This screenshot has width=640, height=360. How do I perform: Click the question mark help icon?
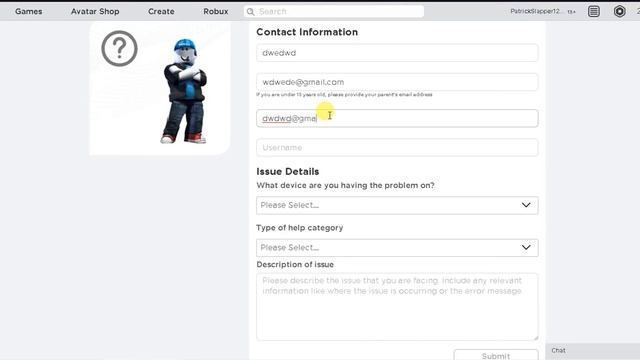pyautogui.click(x=119, y=49)
